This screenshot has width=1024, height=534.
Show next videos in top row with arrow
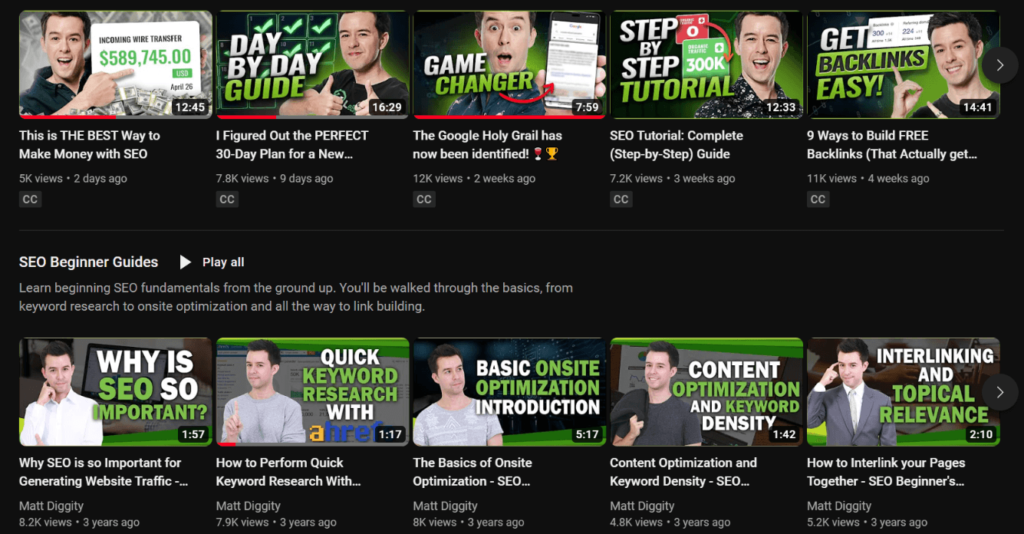[1000, 65]
